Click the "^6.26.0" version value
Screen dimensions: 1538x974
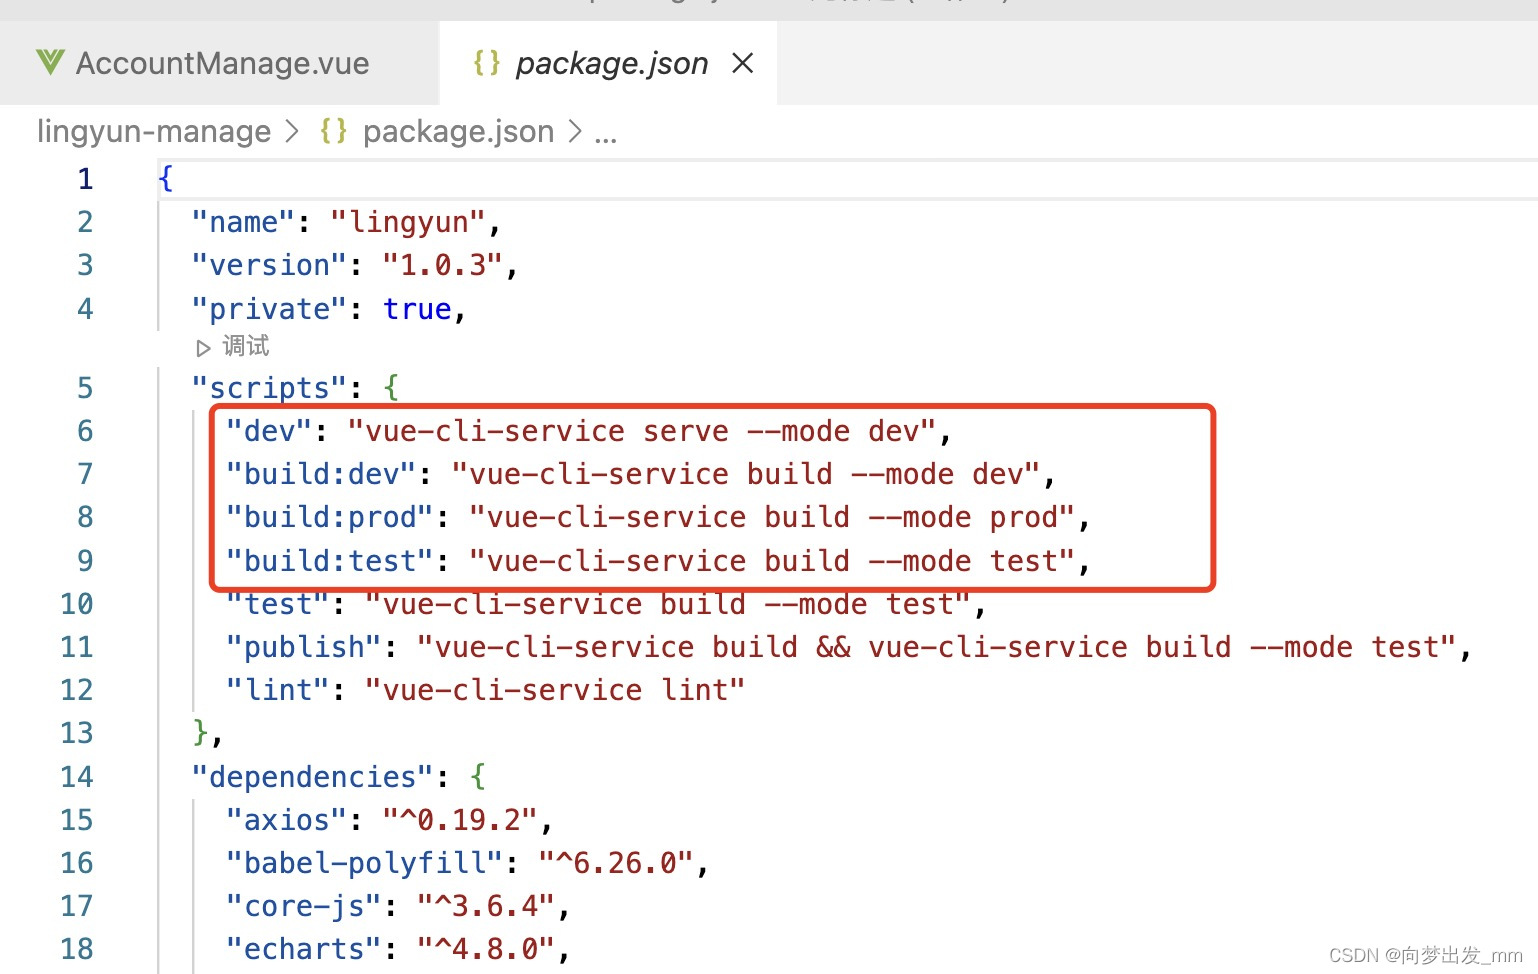point(617,863)
